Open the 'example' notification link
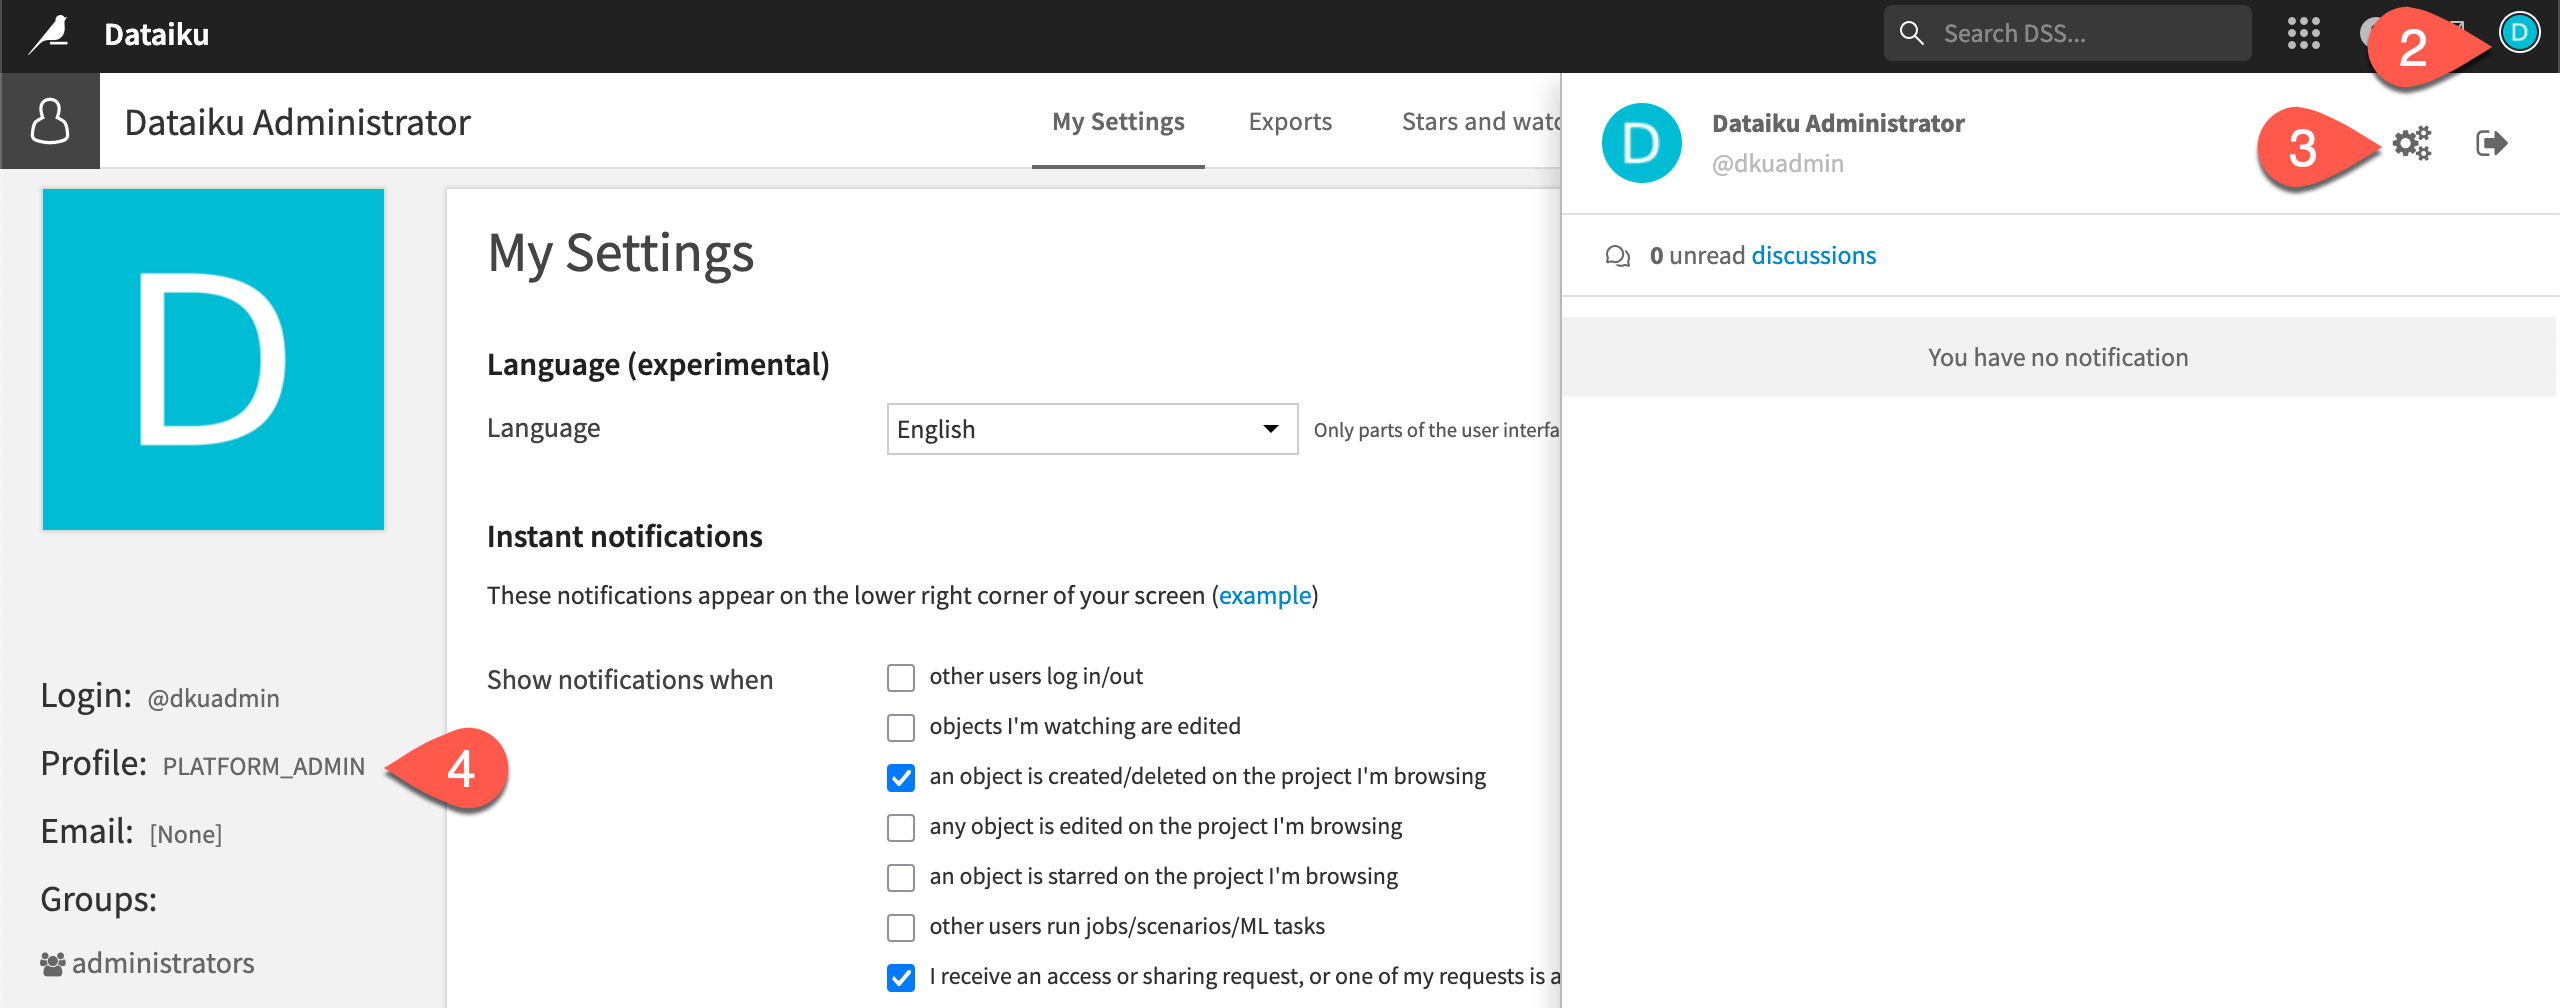Viewport: 2560px width, 1008px height. pos(1264,595)
